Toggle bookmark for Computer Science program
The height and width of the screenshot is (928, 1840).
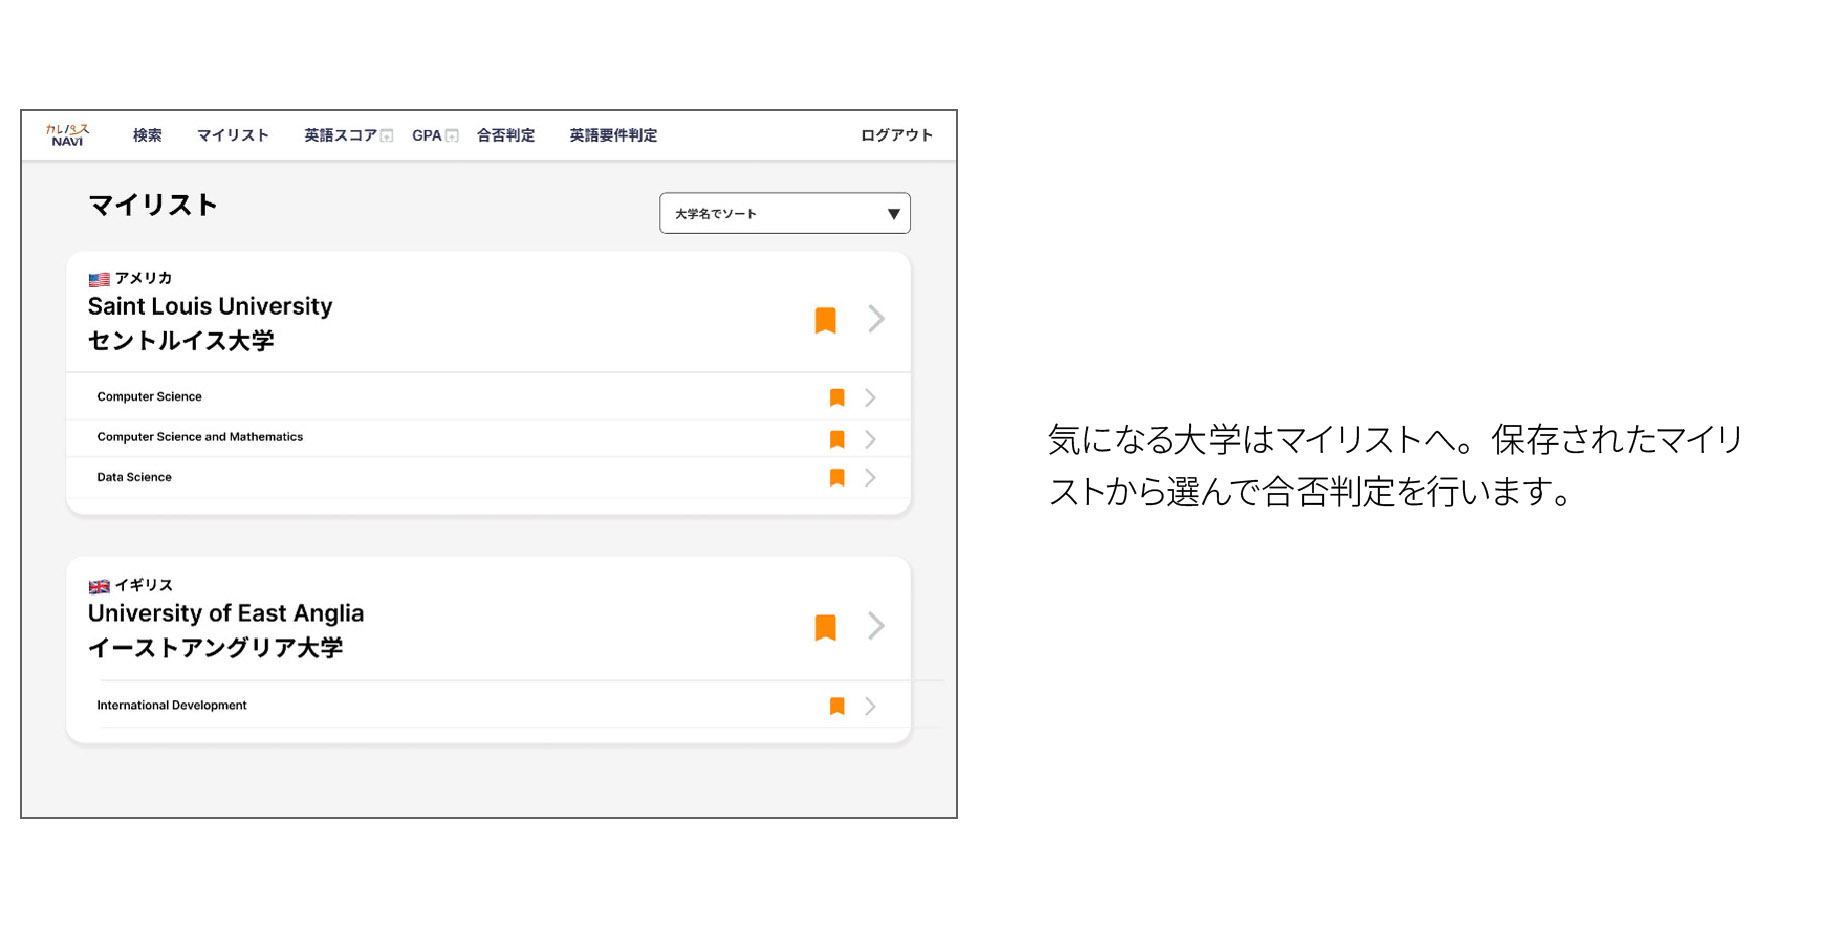(x=837, y=398)
